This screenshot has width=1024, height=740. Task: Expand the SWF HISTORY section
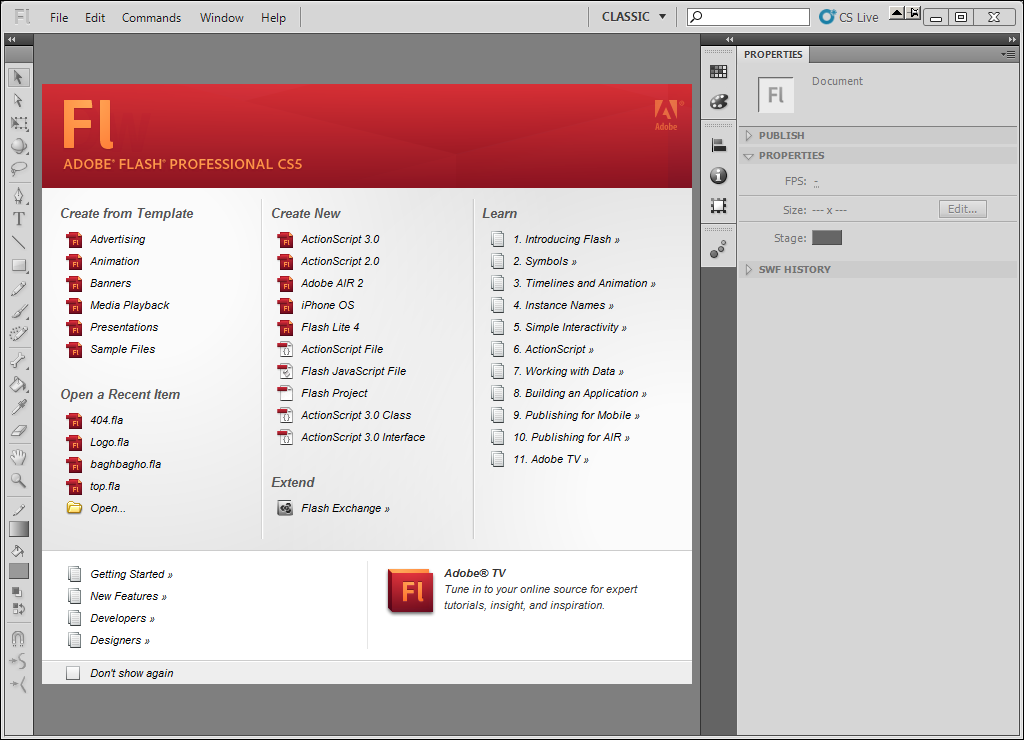coord(749,269)
